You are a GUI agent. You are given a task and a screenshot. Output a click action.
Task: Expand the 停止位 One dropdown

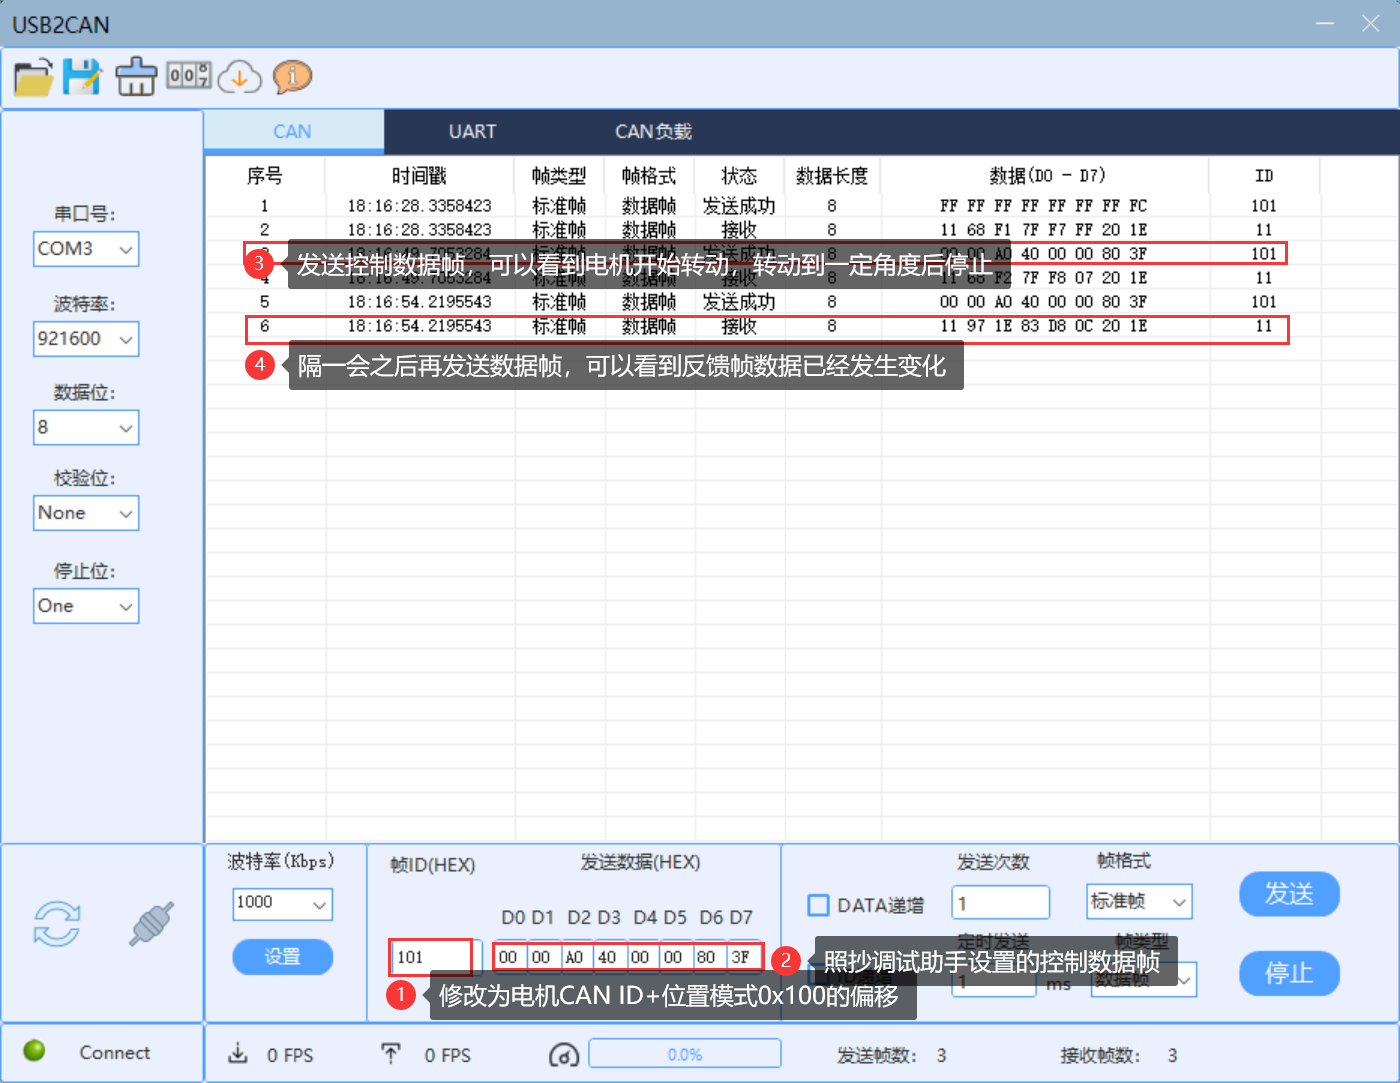(86, 606)
